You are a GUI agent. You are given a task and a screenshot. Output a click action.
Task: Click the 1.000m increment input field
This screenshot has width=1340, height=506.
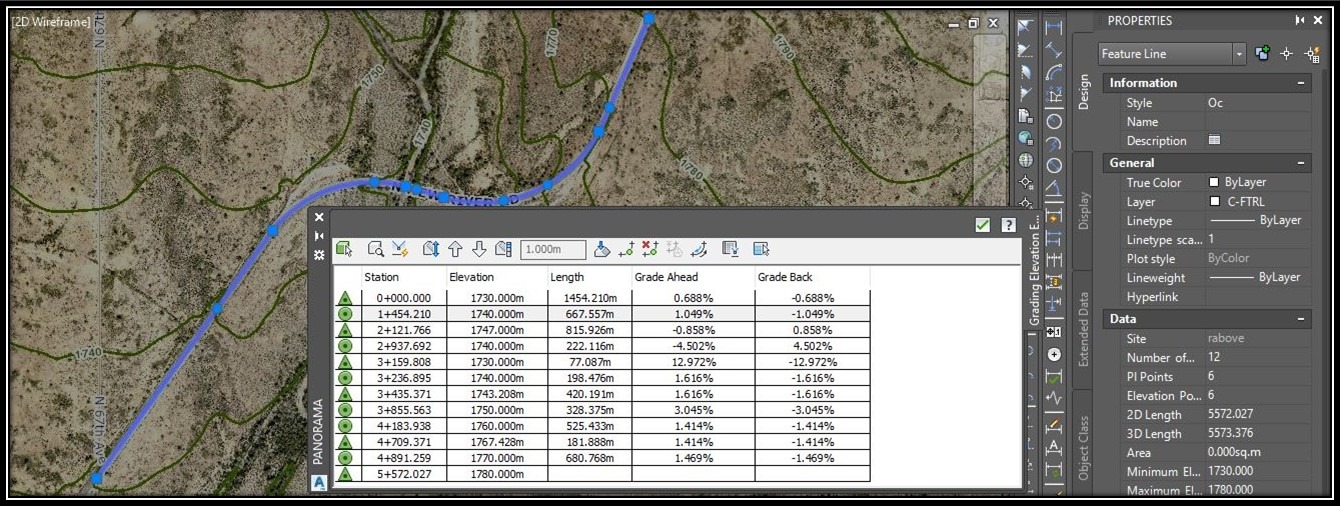coord(553,249)
